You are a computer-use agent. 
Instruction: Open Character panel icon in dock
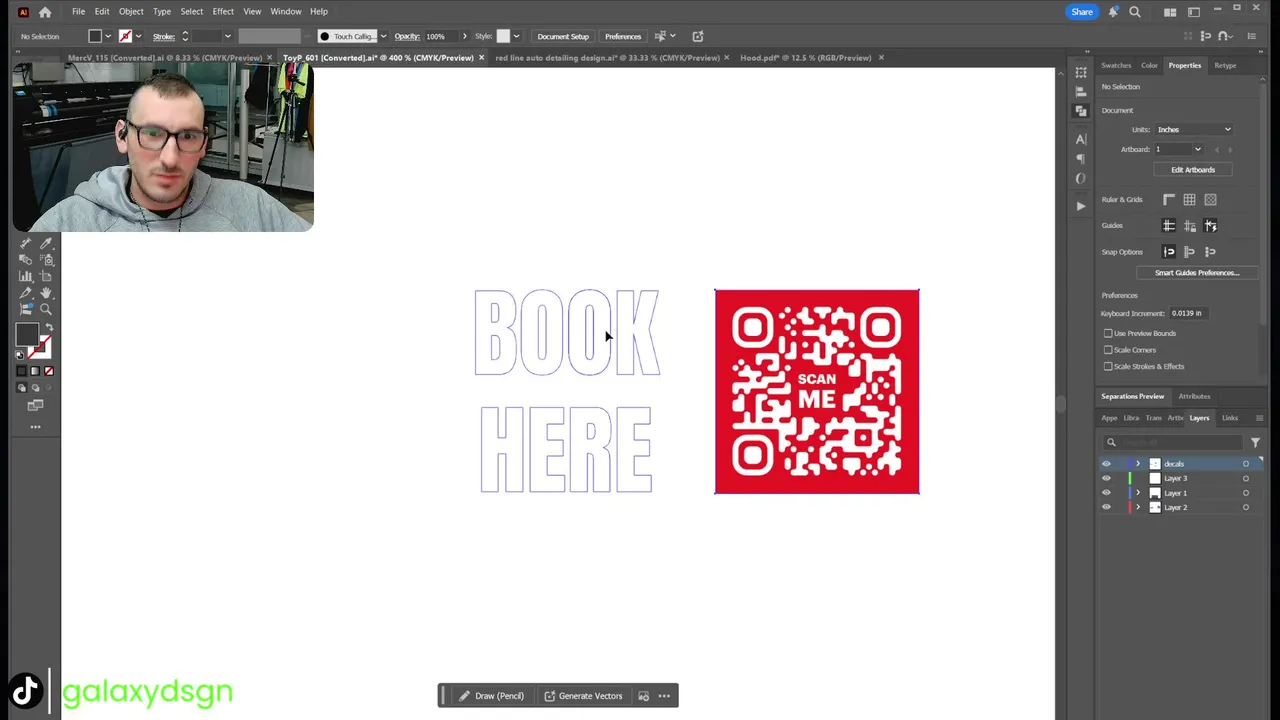(1081, 139)
